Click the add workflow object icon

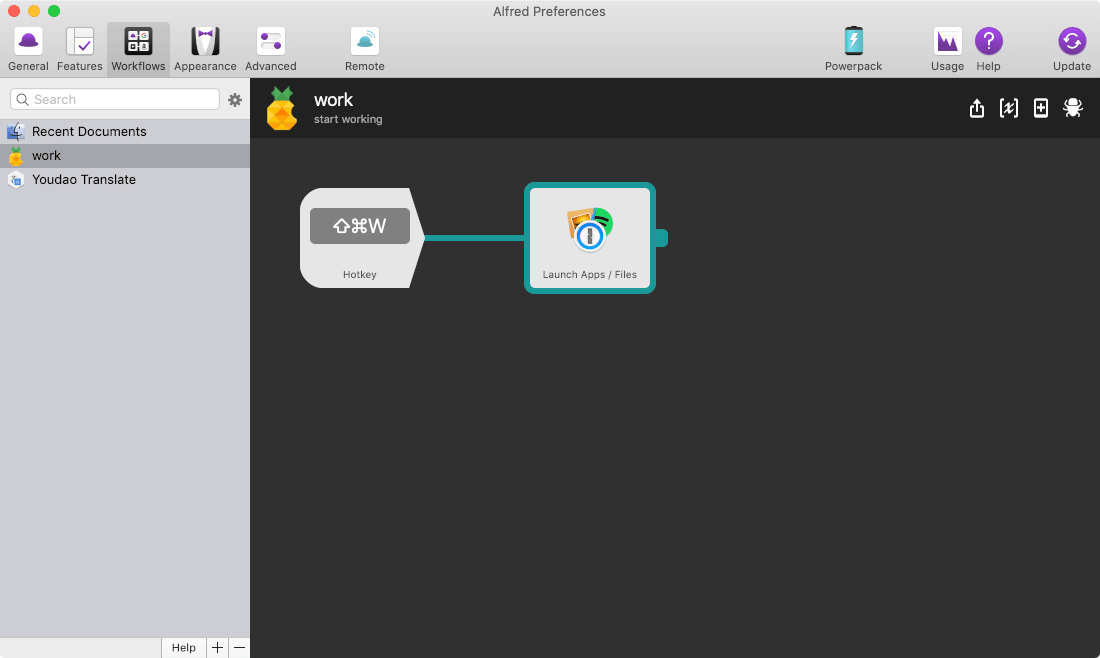pyautogui.click(x=1041, y=108)
